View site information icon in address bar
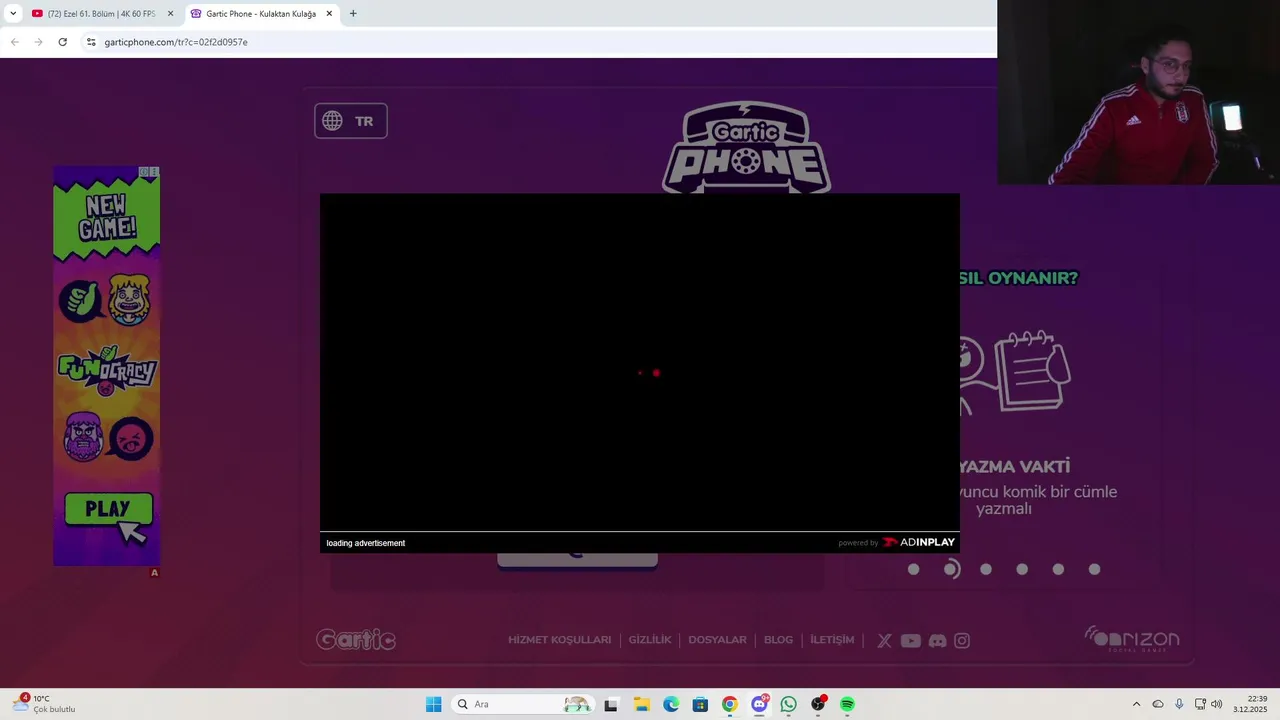The image size is (1280, 720). point(91,42)
